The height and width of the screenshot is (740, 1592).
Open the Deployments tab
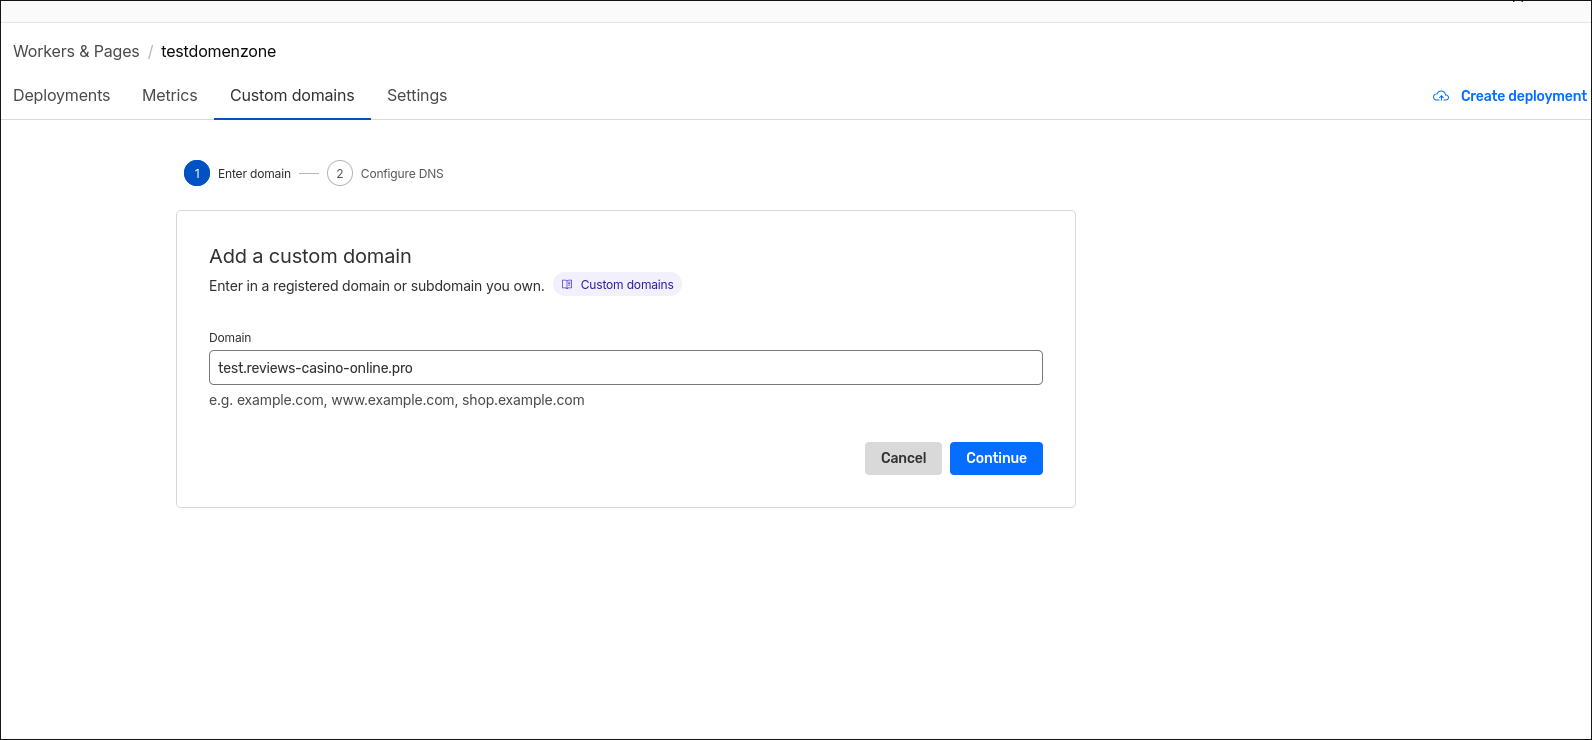[x=62, y=96]
